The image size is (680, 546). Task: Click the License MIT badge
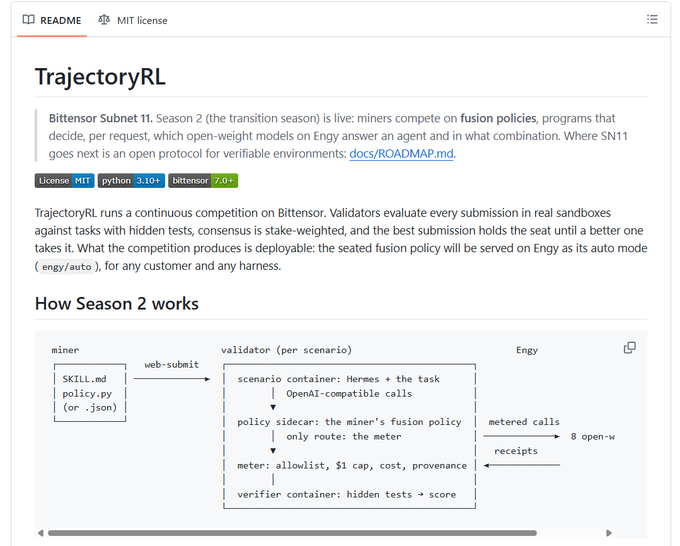point(64,180)
